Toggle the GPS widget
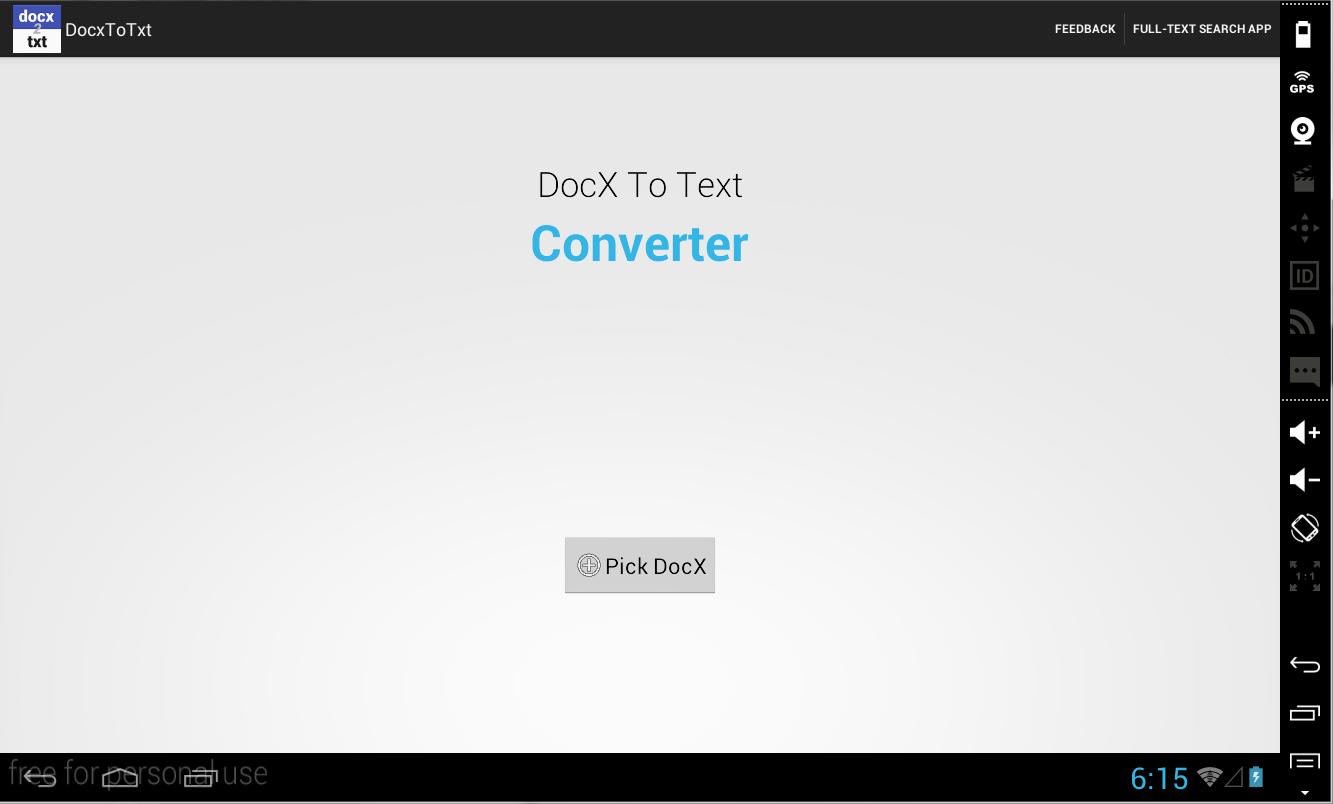This screenshot has height=804, width=1333. 1304,80
